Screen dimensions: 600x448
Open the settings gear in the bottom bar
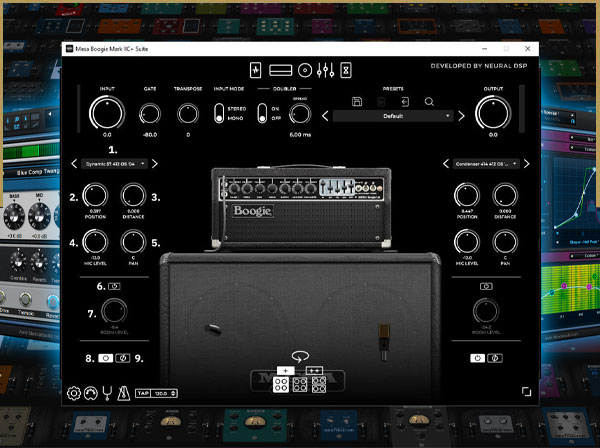[x=74, y=393]
